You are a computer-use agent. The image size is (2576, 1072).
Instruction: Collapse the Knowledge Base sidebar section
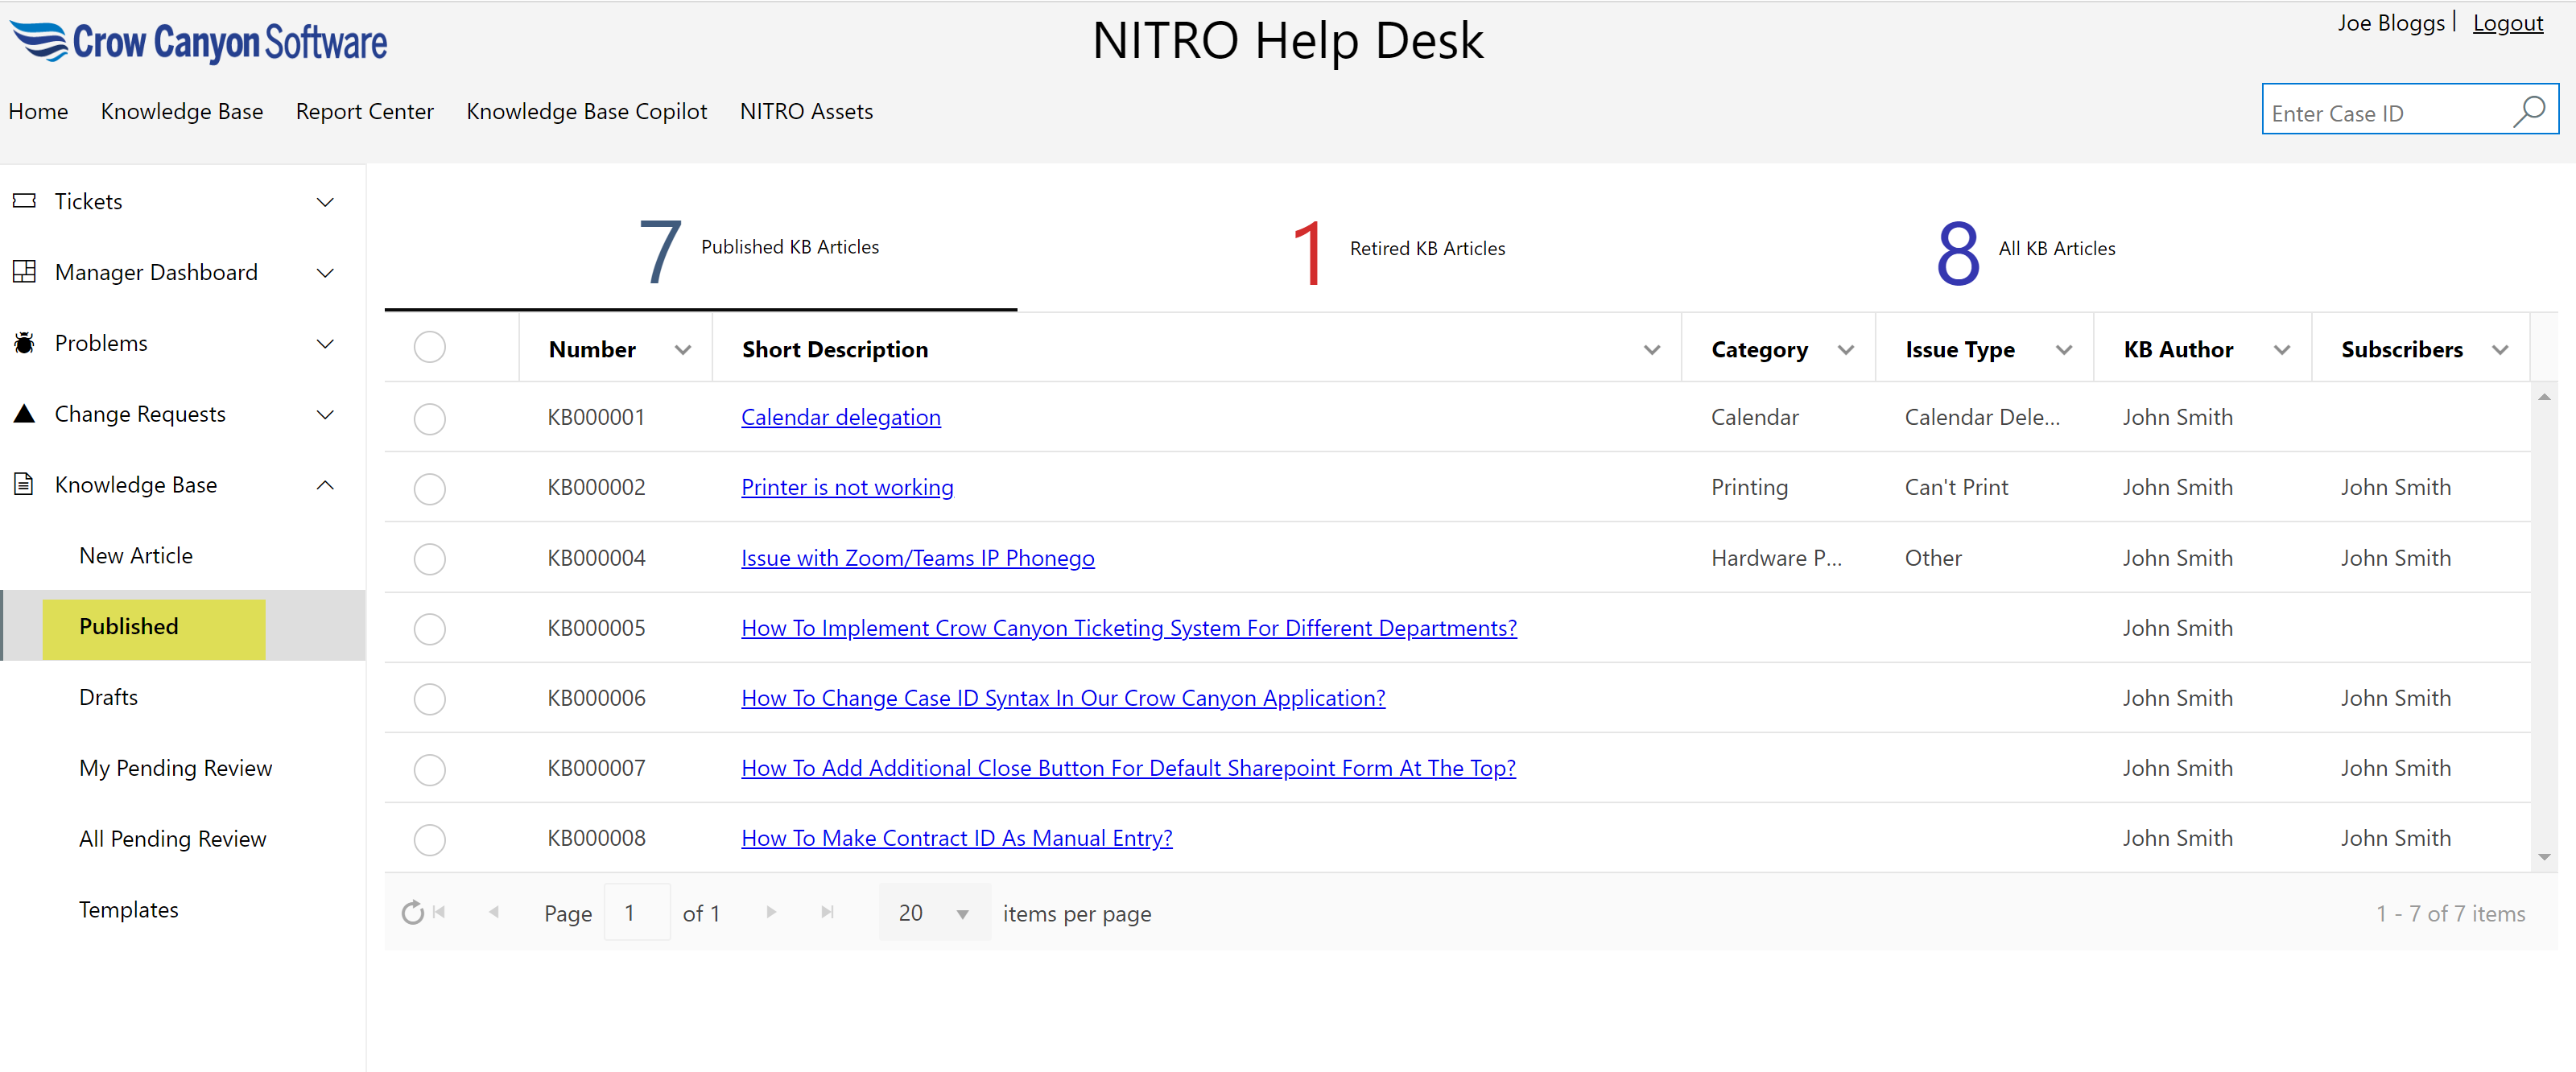click(325, 485)
